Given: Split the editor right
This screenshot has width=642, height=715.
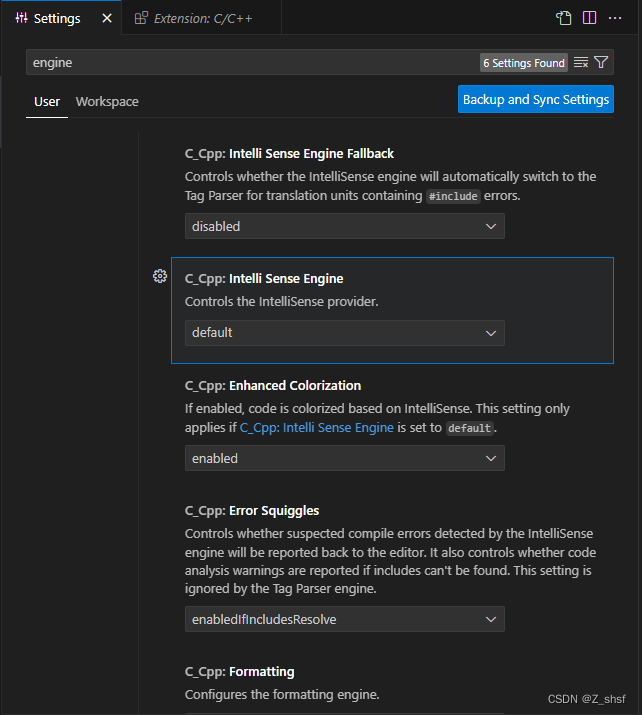Looking at the screenshot, I should point(589,18).
